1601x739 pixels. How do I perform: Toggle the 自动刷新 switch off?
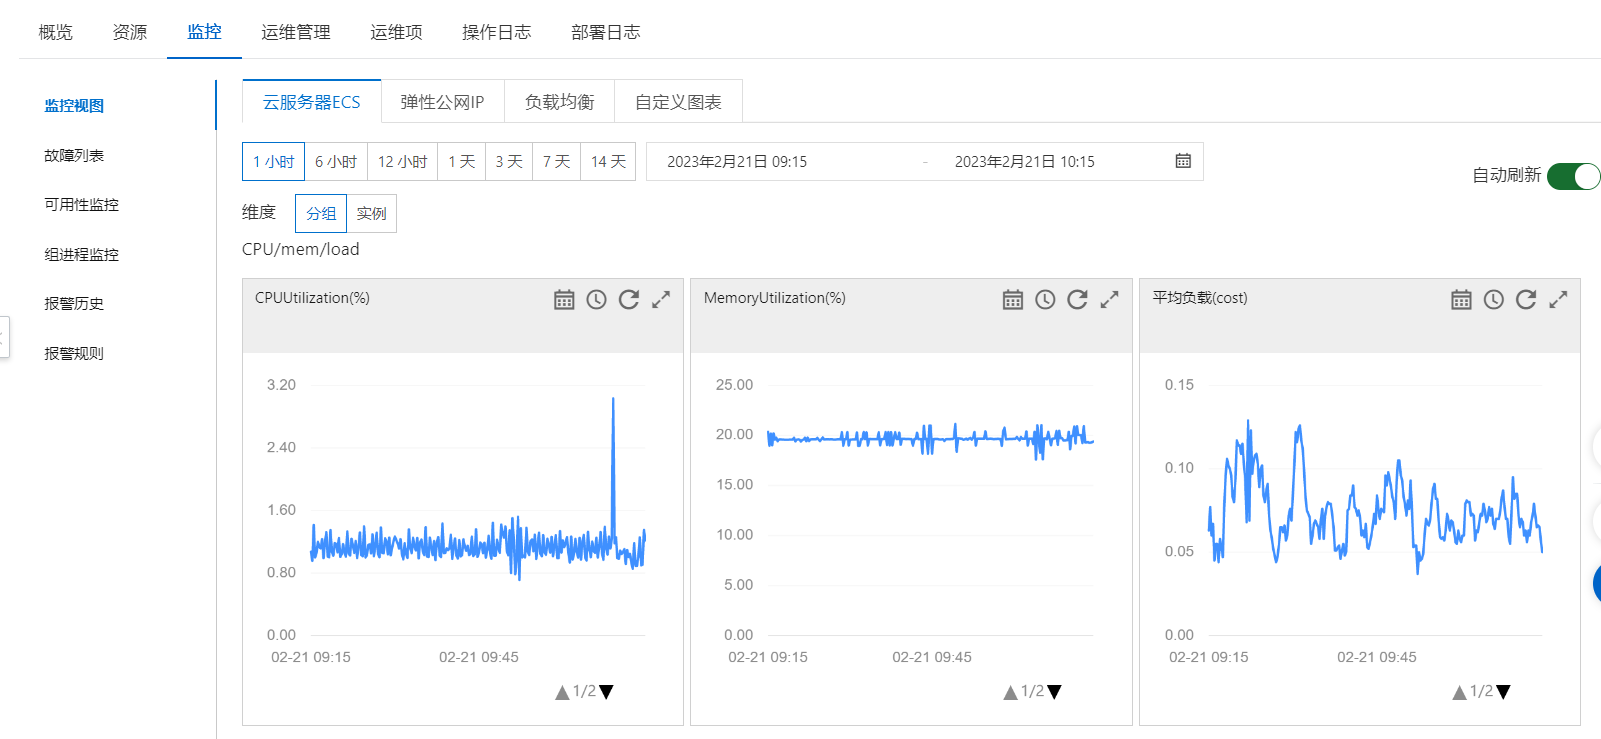click(x=1573, y=176)
